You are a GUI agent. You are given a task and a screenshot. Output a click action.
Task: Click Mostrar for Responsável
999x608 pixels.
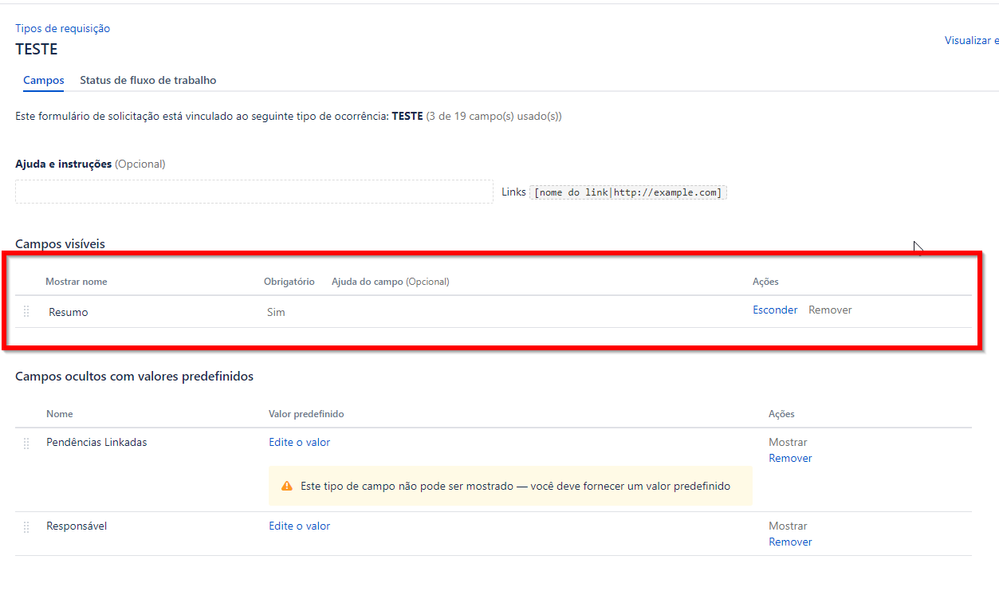point(787,526)
